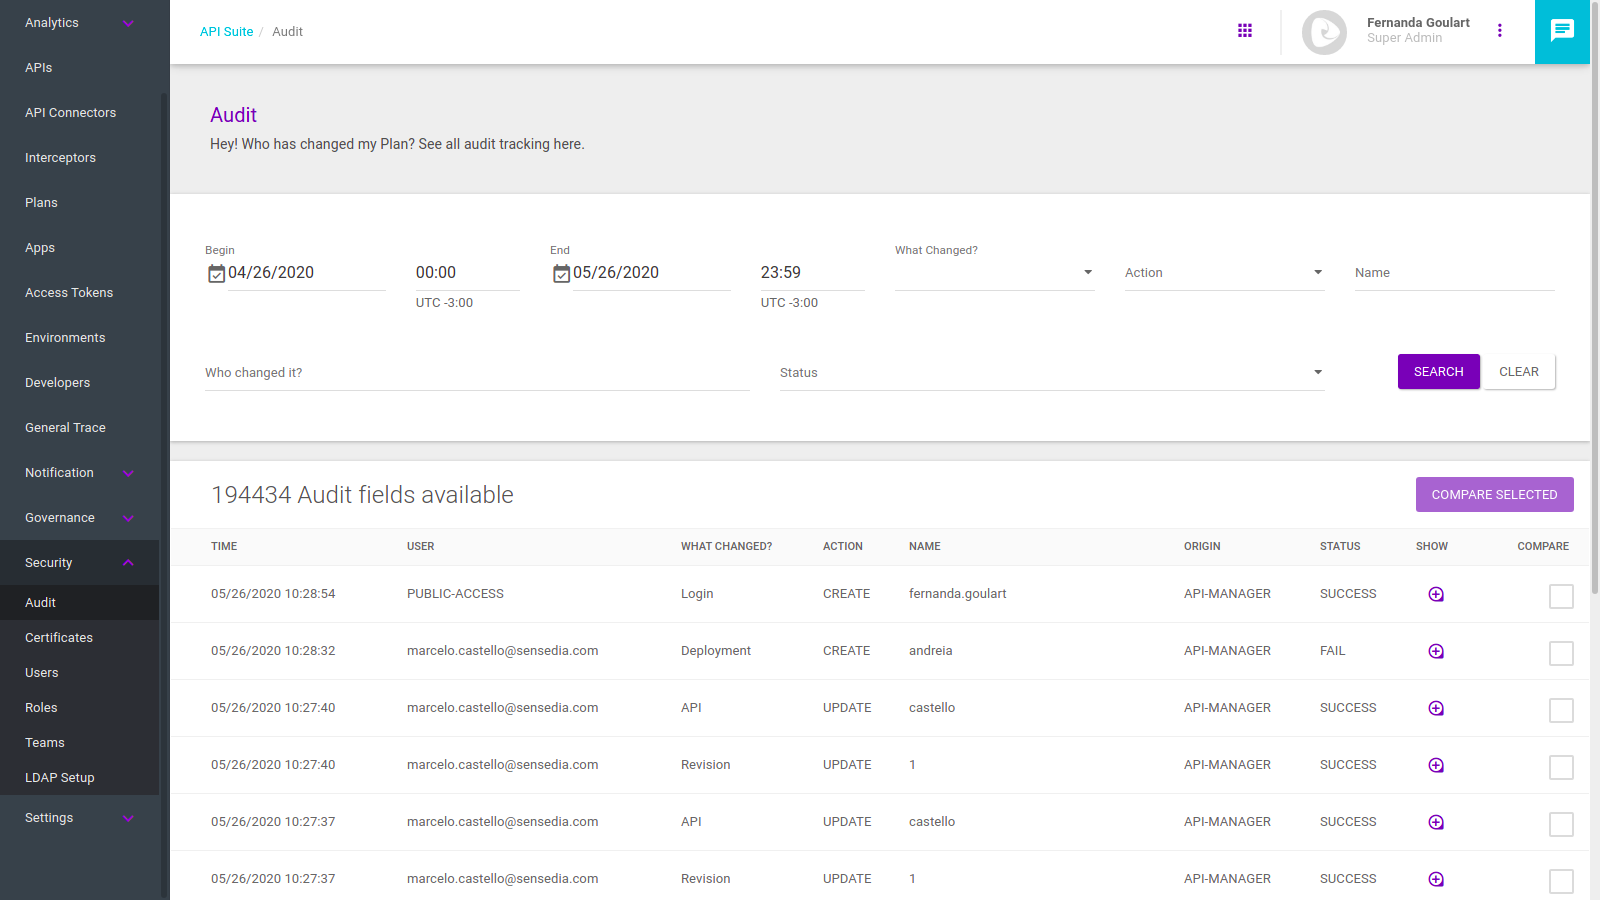The height and width of the screenshot is (900, 1600).
Task: Open the chat feedback panel
Action: click(x=1562, y=30)
